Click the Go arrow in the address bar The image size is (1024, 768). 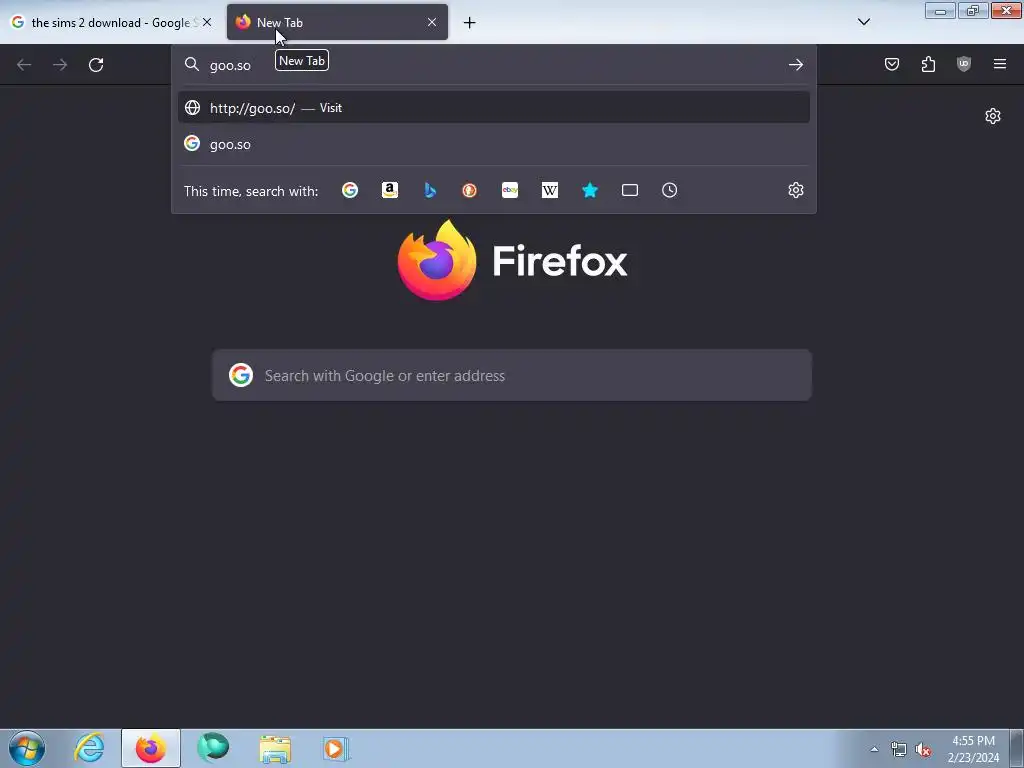click(x=795, y=65)
